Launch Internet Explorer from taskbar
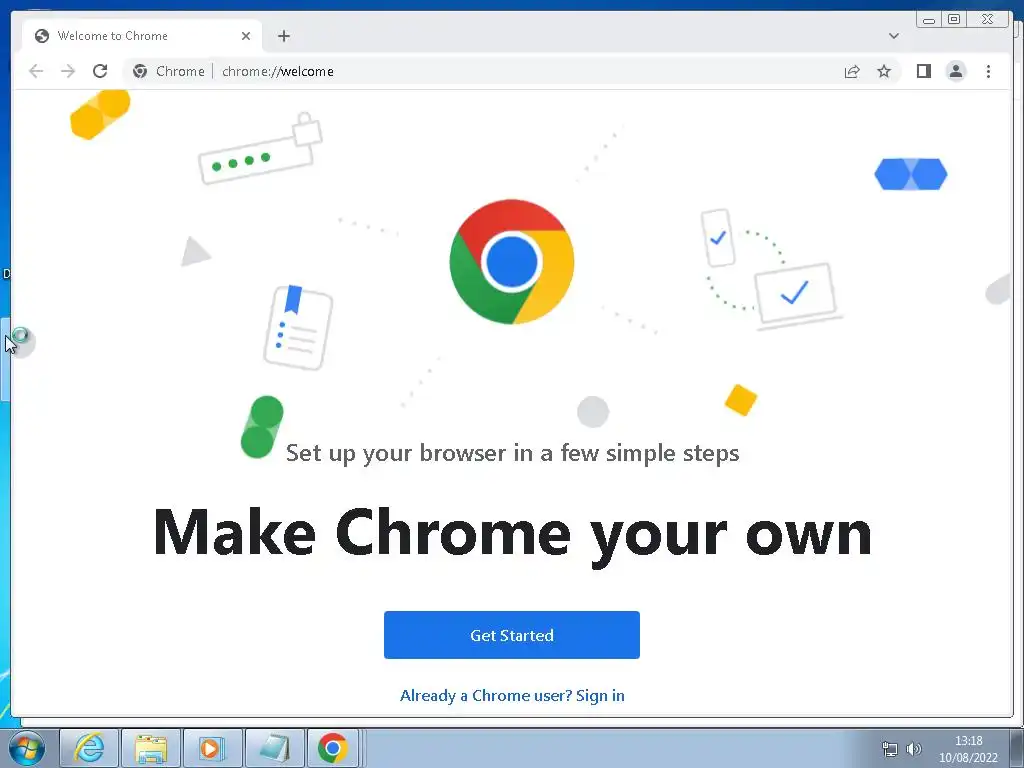Image resolution: width=1024 pixels, height=768 pixels. point(89,748)
